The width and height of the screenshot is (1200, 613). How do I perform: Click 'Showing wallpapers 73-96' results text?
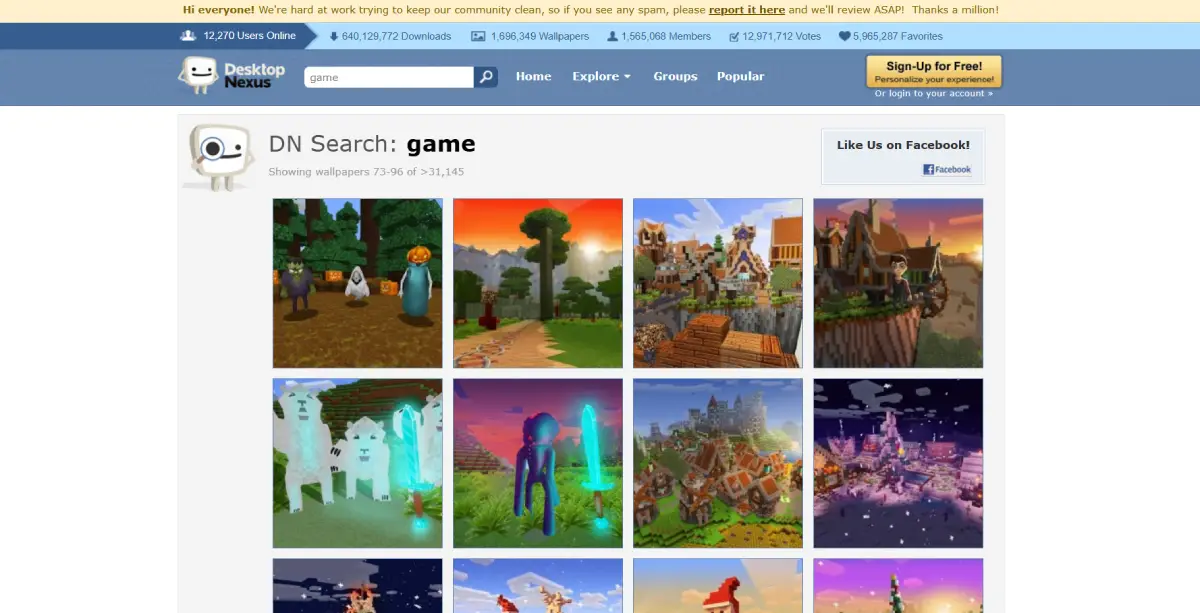366,172
